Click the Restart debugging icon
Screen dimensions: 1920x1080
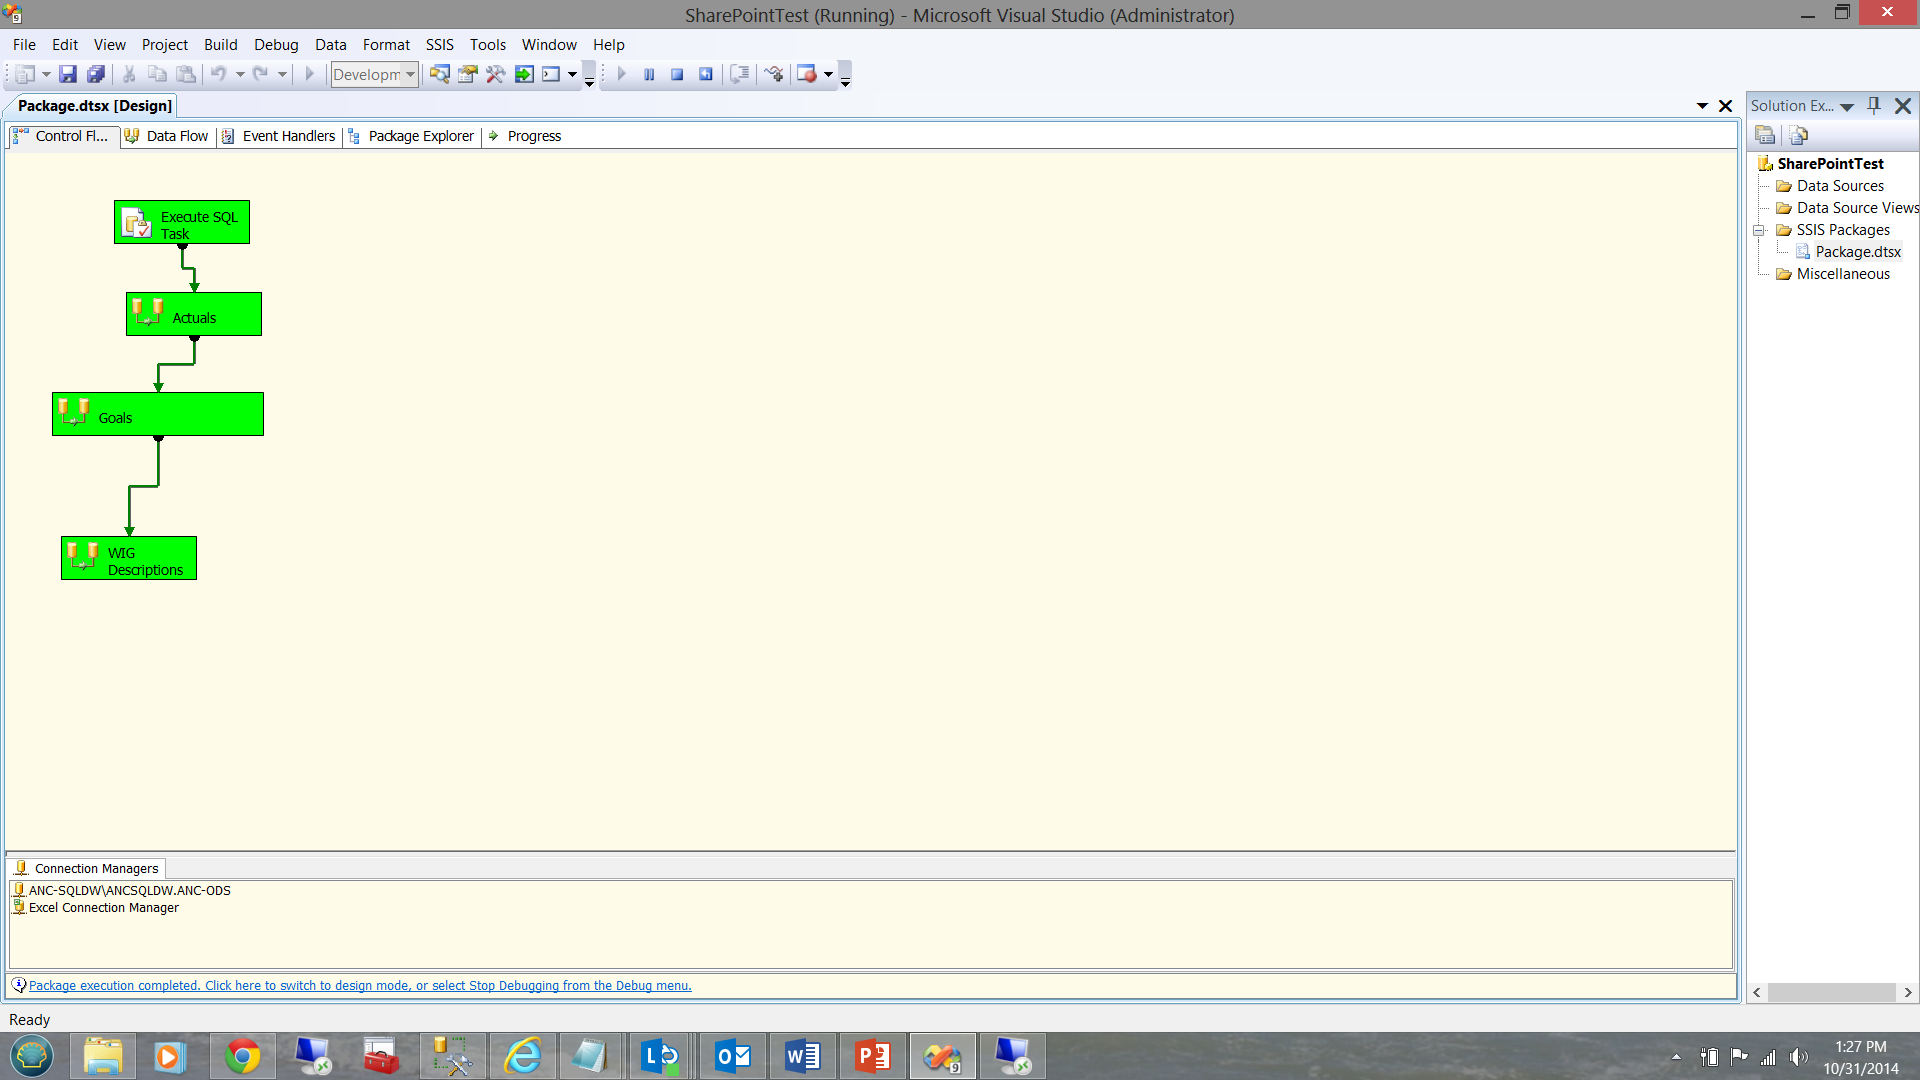coord(706,74)
